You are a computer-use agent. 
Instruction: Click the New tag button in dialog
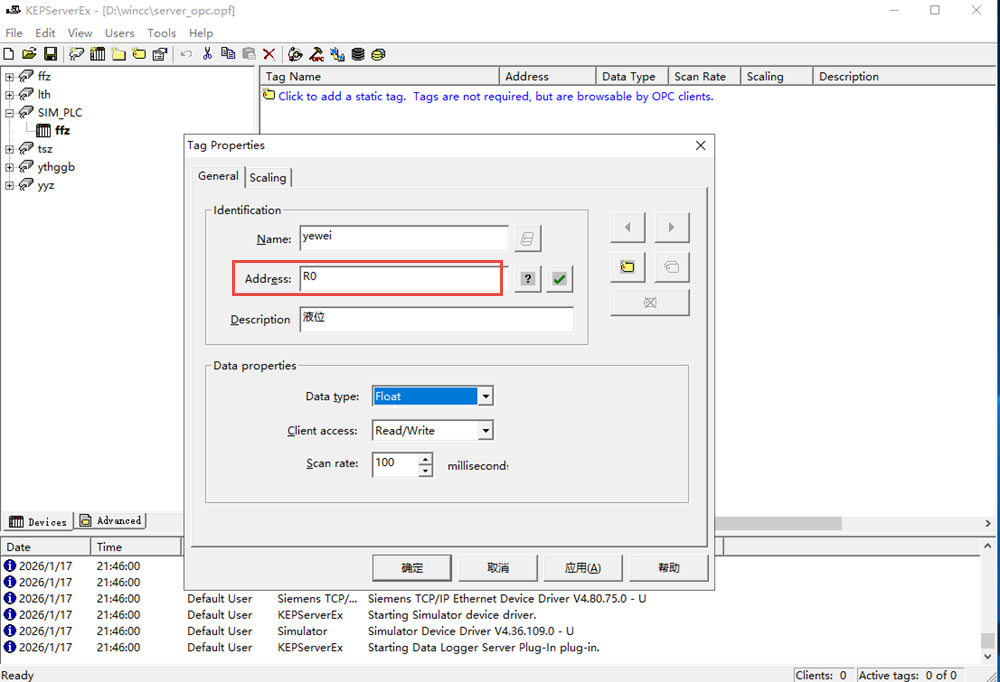(x=627, y=267)
